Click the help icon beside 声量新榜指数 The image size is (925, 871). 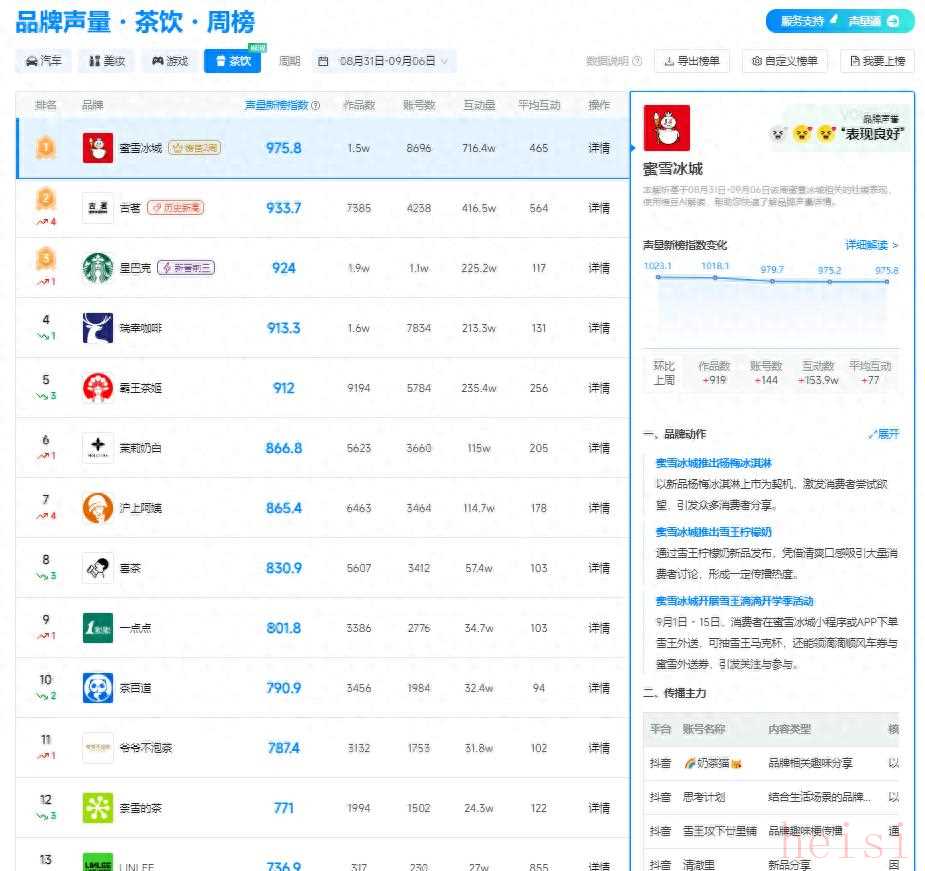tap(316, 105)
